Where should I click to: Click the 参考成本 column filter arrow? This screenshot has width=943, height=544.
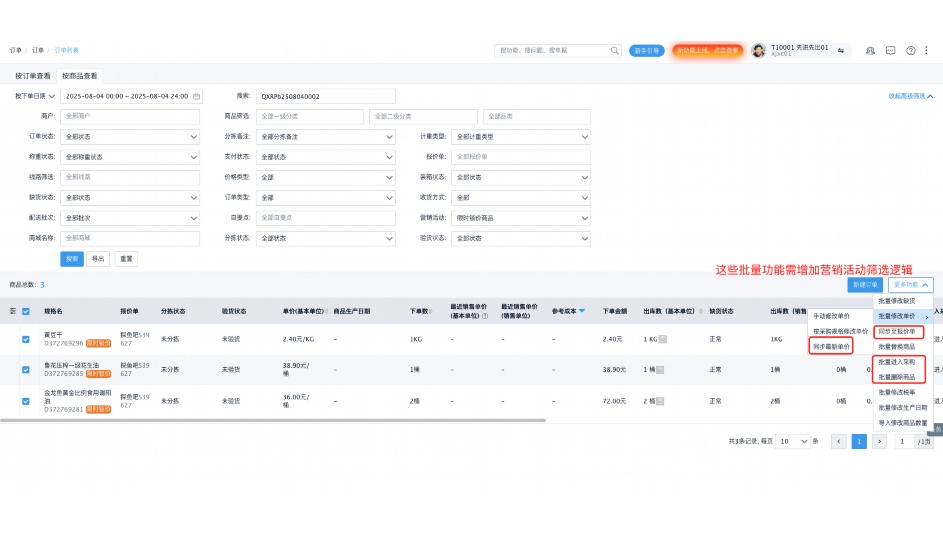point(582,311)
